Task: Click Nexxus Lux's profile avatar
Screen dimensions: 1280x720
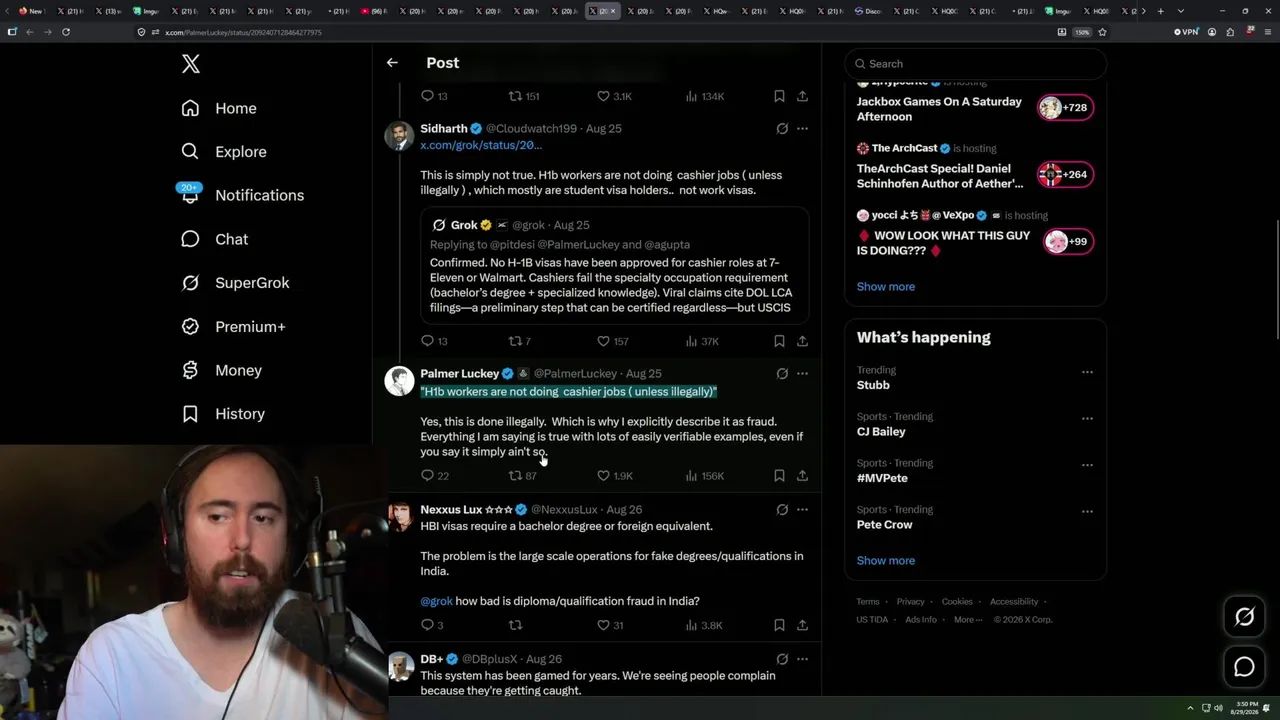Action: click(399, 517)
